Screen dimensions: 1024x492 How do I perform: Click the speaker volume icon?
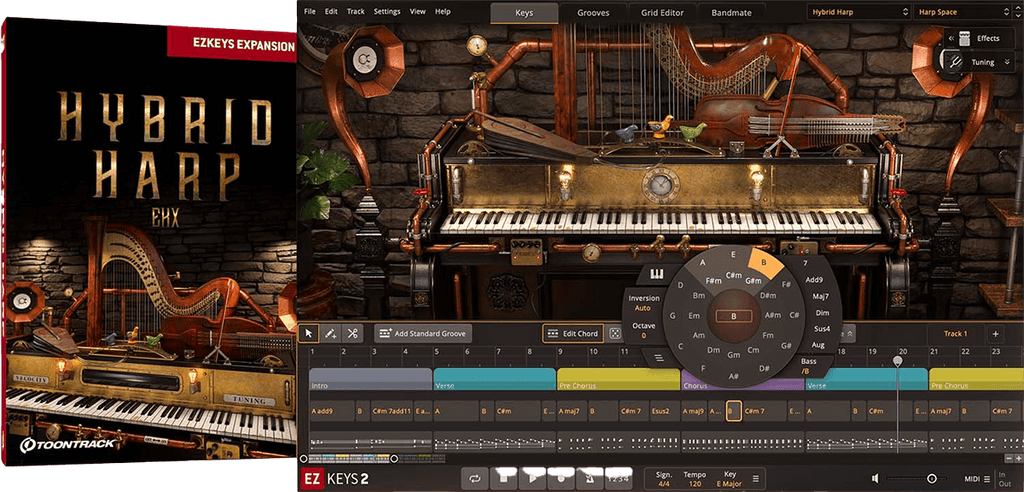(876, 478)
